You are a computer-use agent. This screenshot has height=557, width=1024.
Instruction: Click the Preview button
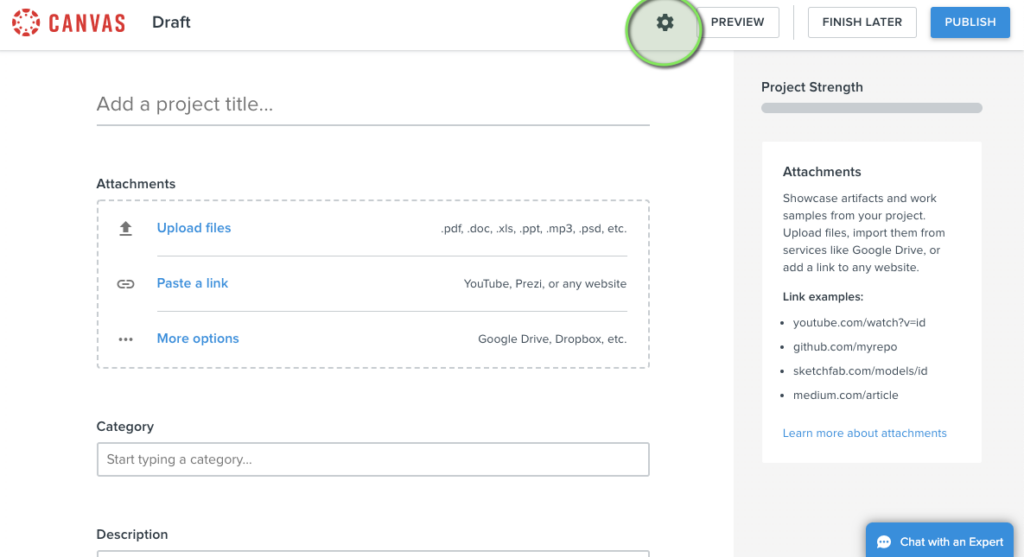point(737,22)
